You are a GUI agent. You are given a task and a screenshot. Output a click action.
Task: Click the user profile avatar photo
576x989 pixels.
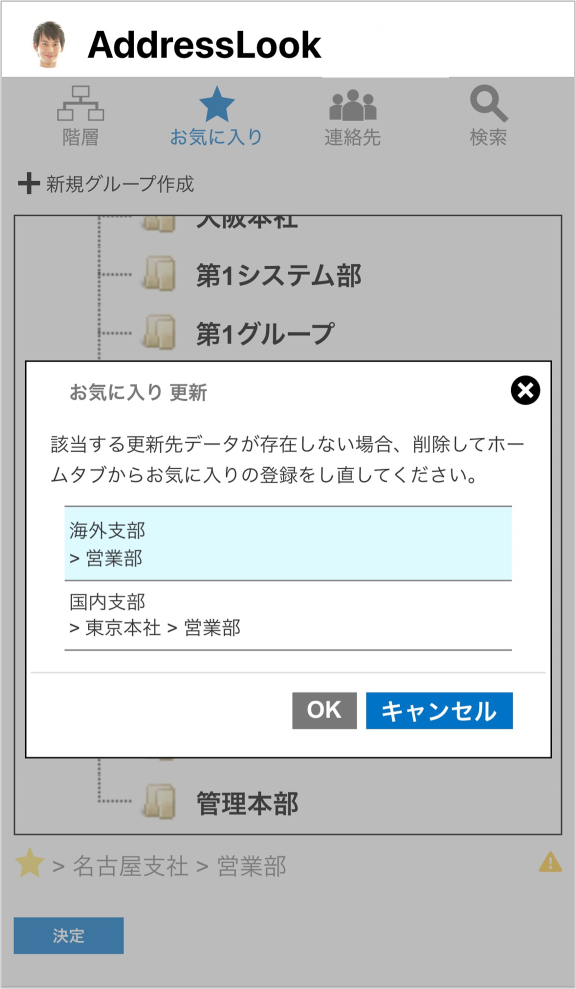[49, 44]
